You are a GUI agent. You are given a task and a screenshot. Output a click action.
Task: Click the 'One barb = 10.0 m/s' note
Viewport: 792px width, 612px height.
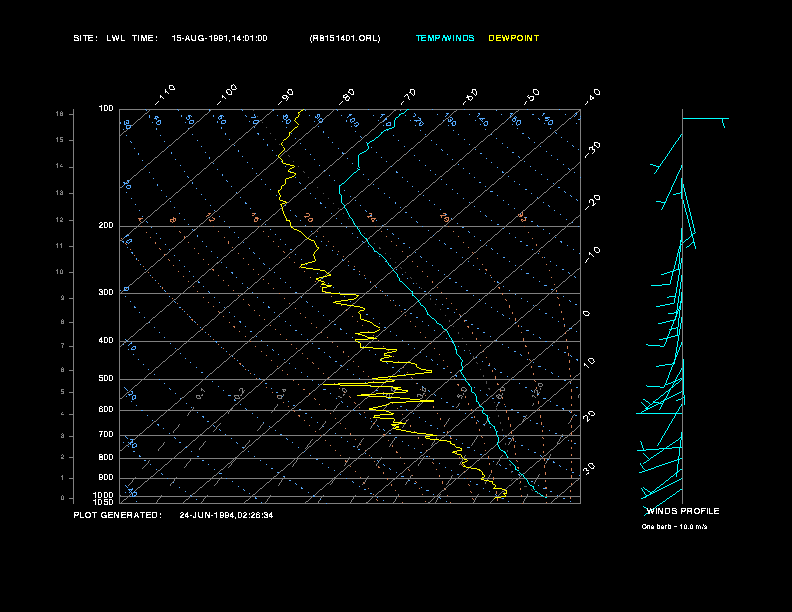pos(674,527)
